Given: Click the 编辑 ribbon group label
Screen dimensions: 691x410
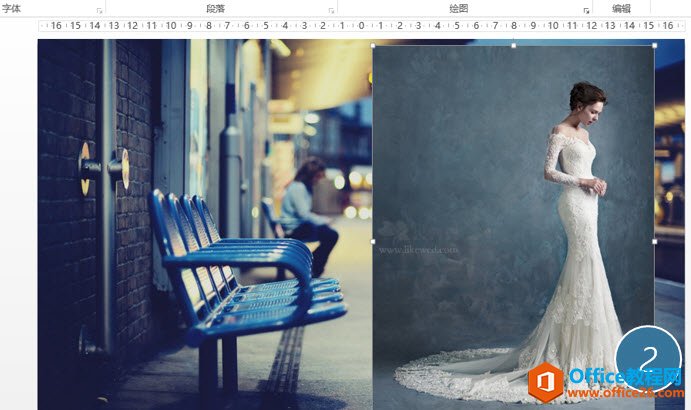Looking at the screenshot, I should pyautogui.click(x=621, y=8).
